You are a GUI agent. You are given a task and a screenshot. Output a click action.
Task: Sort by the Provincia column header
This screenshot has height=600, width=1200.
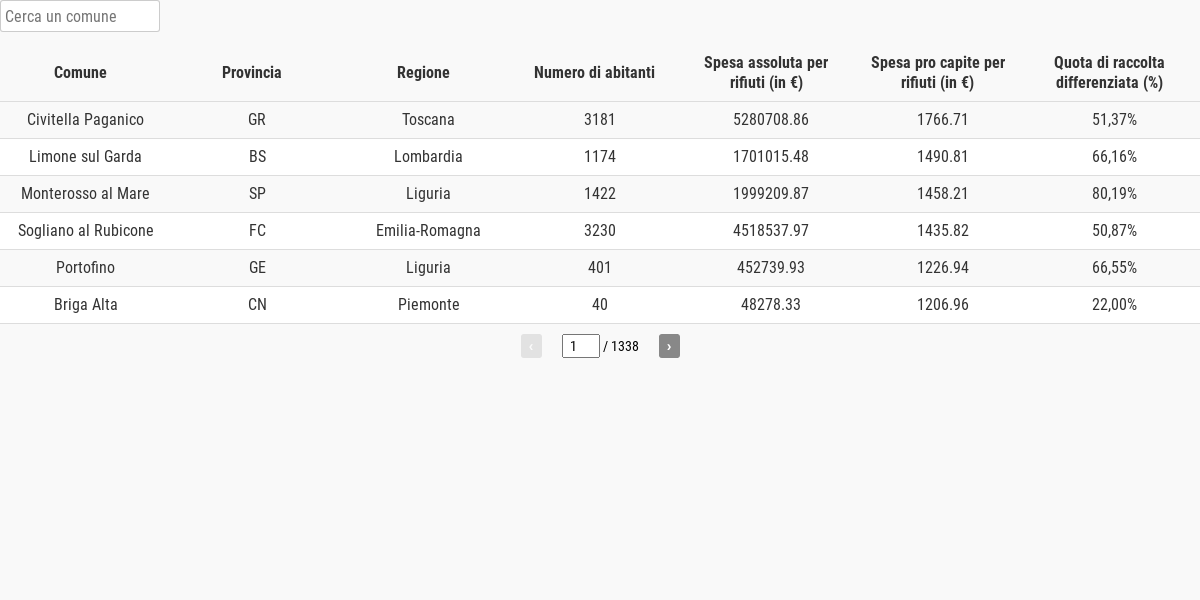(252, 72)
